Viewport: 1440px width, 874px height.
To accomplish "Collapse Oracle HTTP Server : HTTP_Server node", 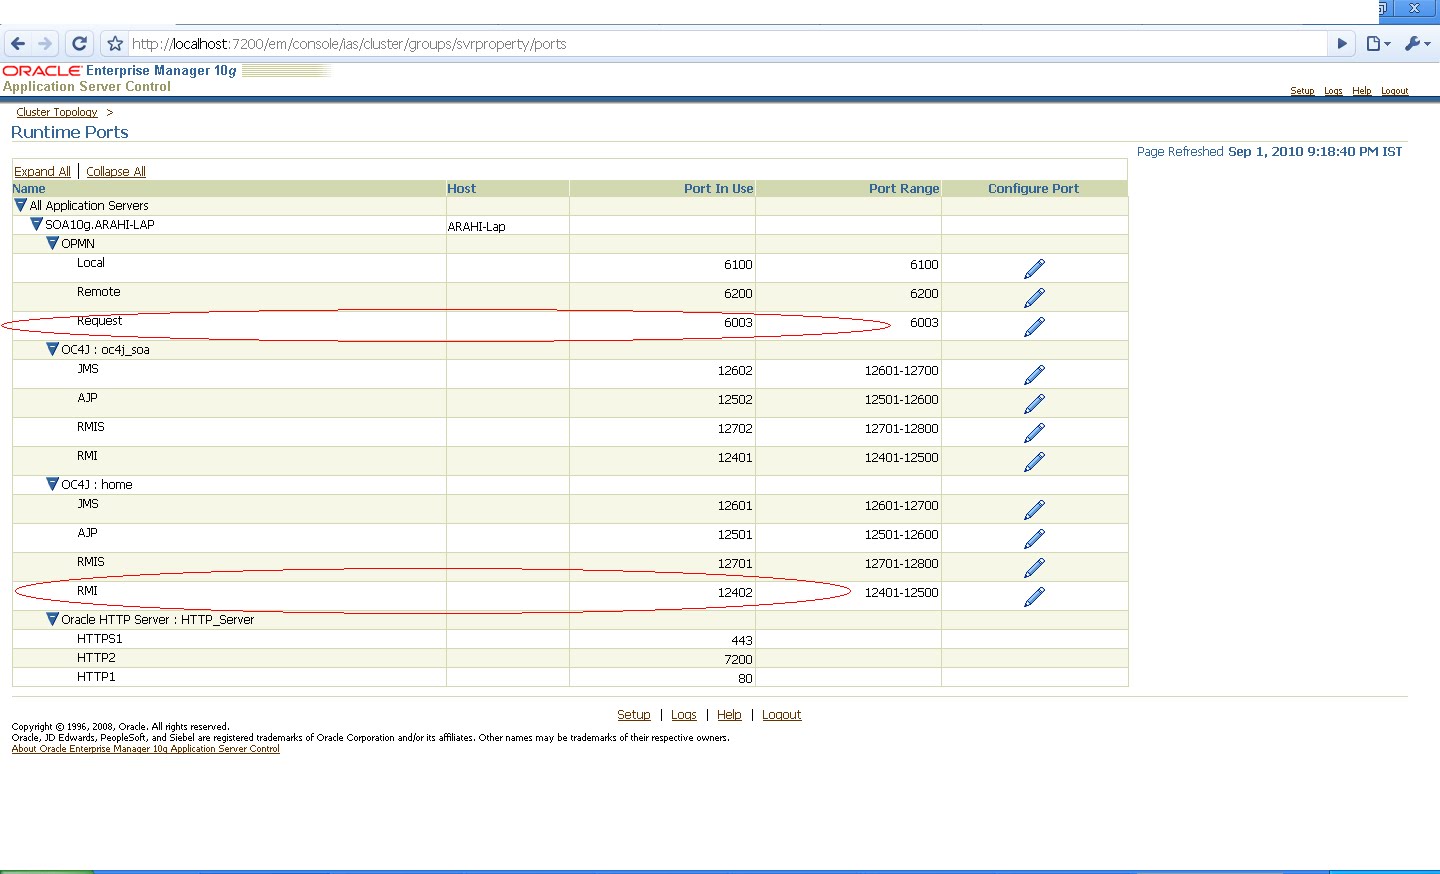I will click(52, 619).
